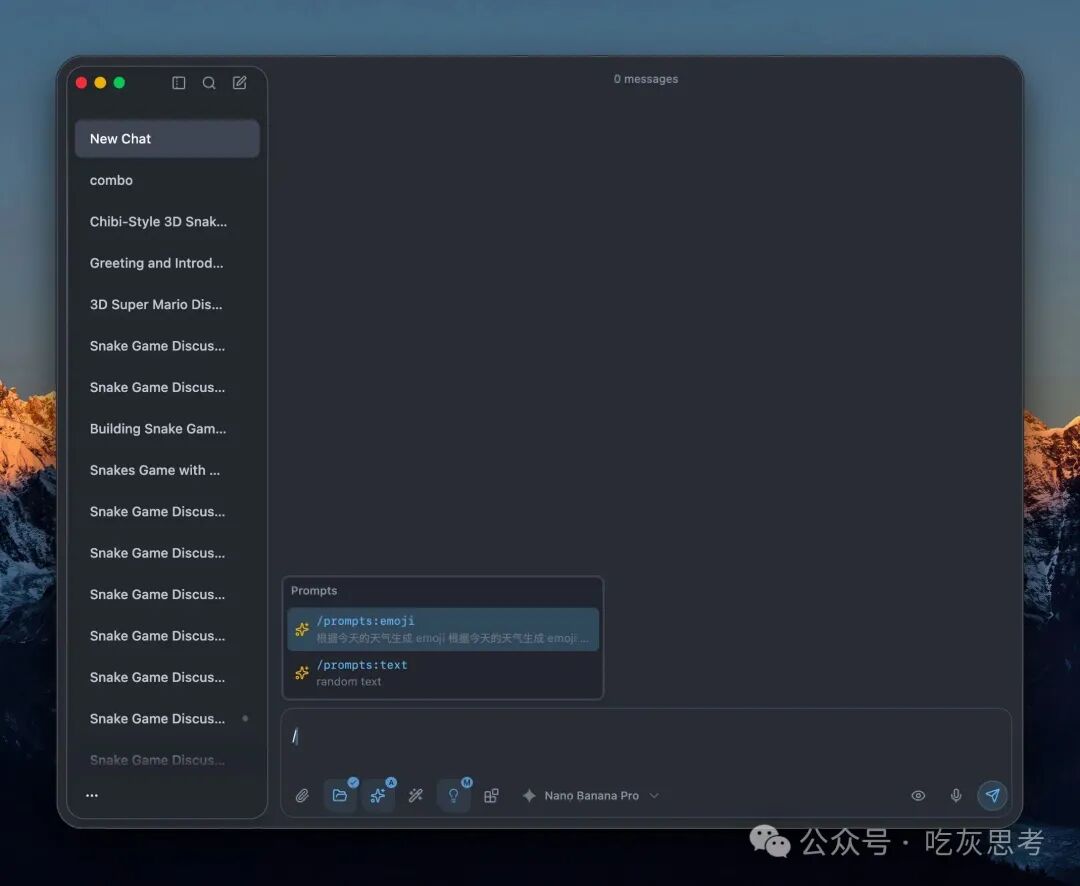Open the three-dots menu in sidebar
Image resolution: width=1080 pixels, height=886 pixels.
click(92, 795)
